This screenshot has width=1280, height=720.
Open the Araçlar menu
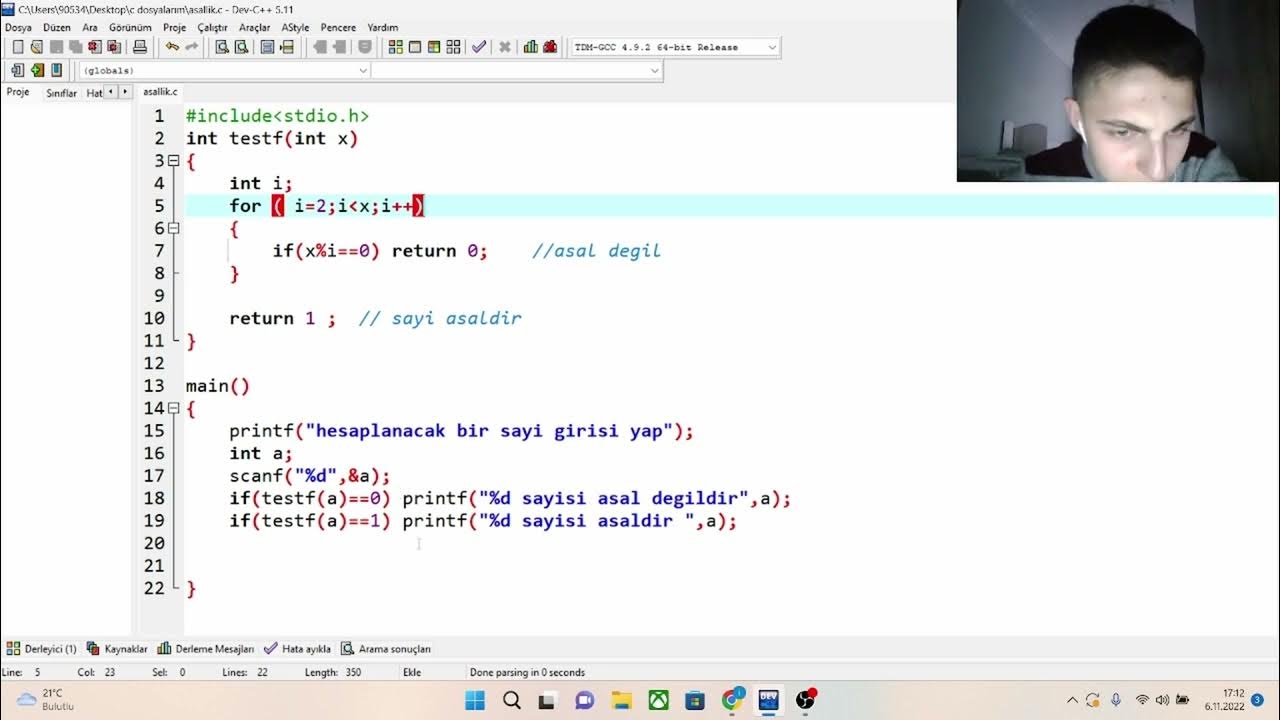click(255, 27)
